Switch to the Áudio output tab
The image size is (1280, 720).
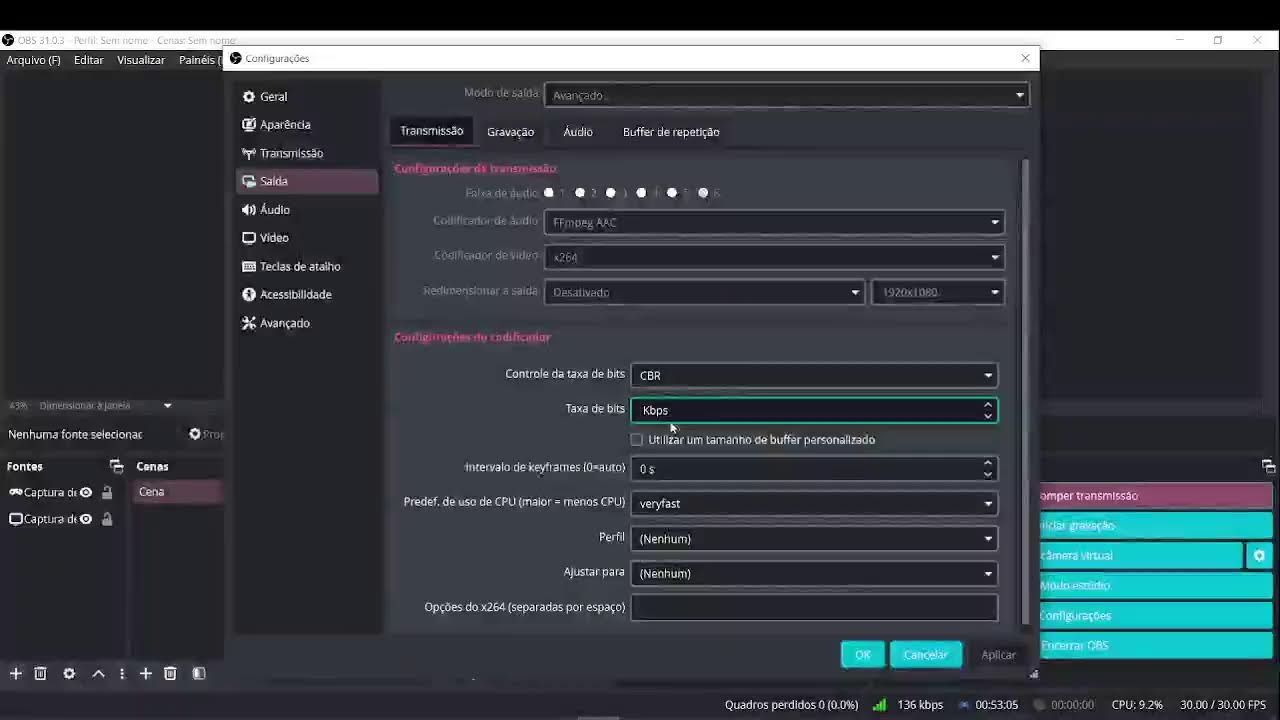578,132
